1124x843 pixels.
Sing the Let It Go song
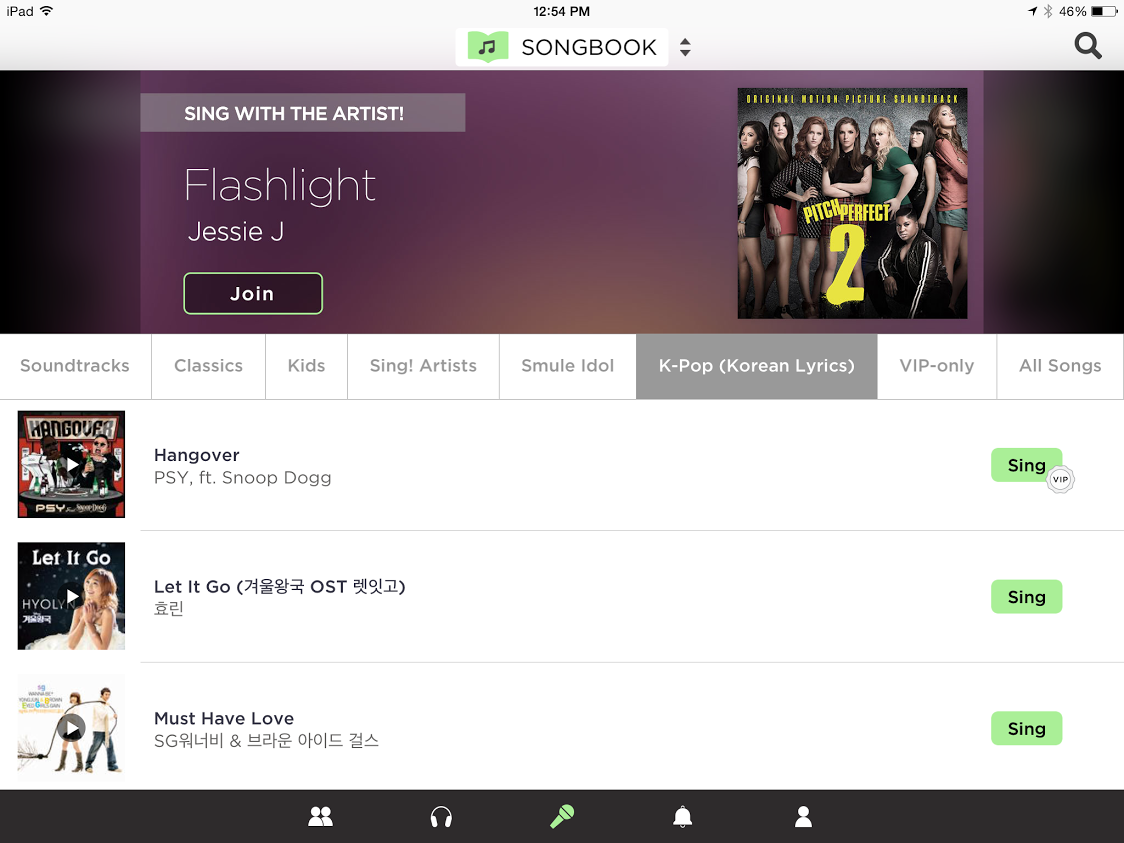(1027, 596)
